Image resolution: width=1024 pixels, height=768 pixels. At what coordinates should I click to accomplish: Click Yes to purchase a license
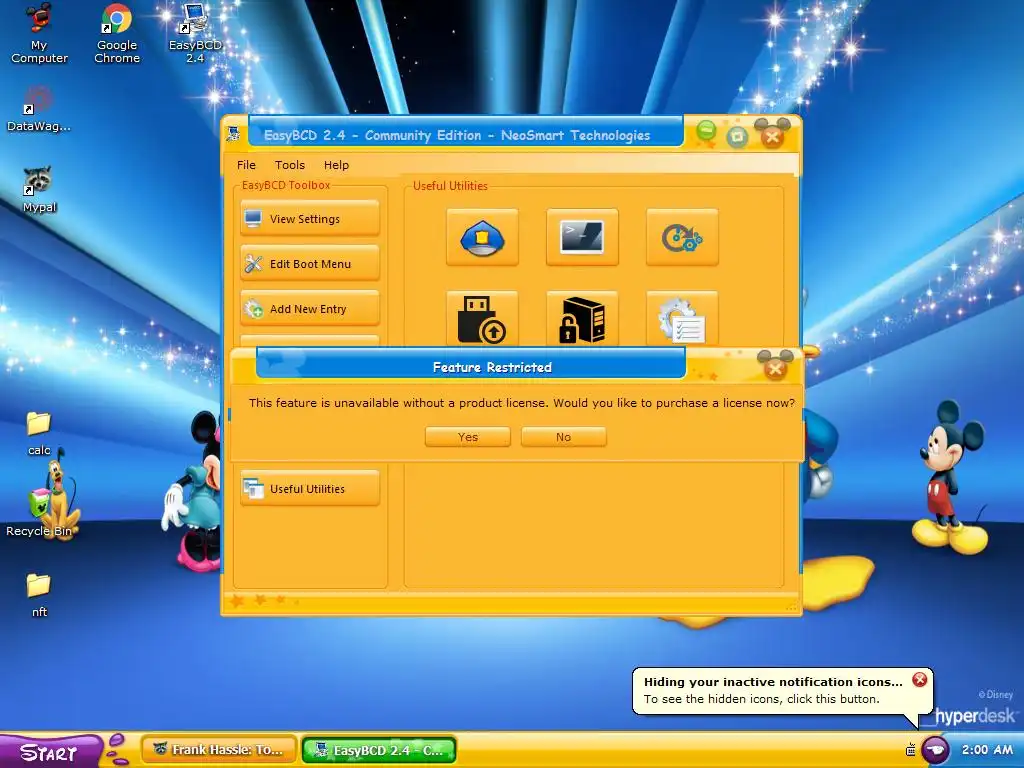[x=468, y=437]
